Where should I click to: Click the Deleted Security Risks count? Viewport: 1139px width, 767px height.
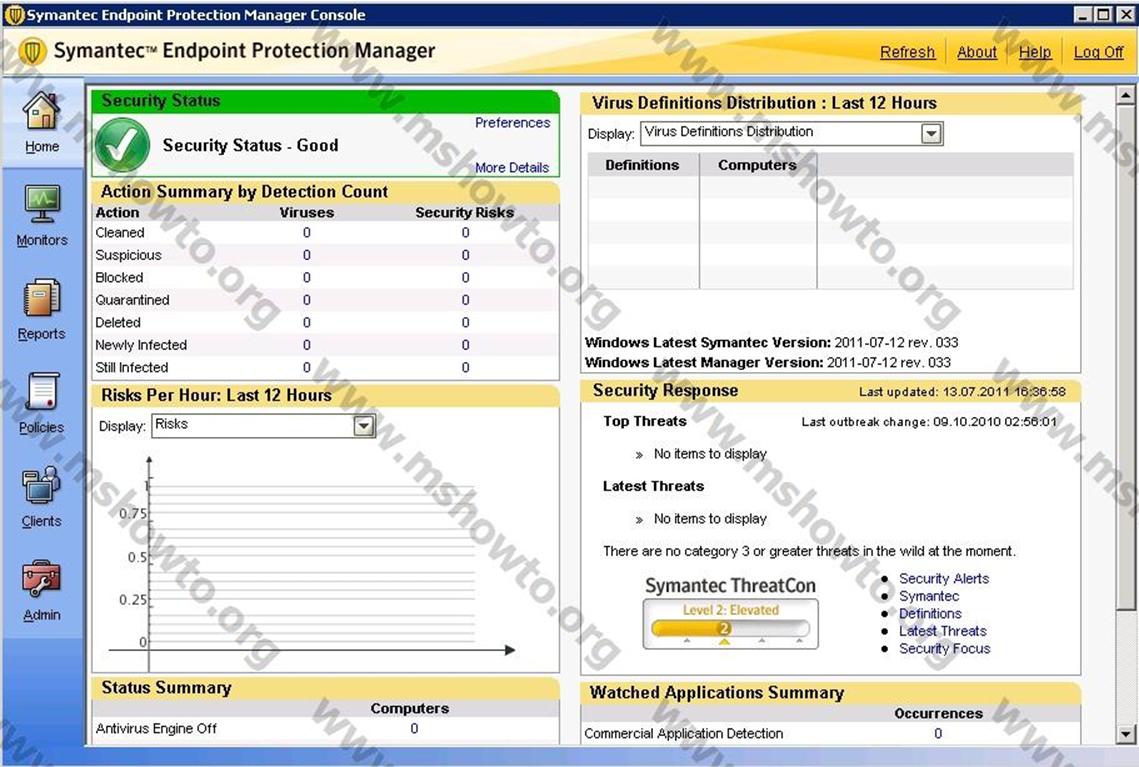coord(465,322)
